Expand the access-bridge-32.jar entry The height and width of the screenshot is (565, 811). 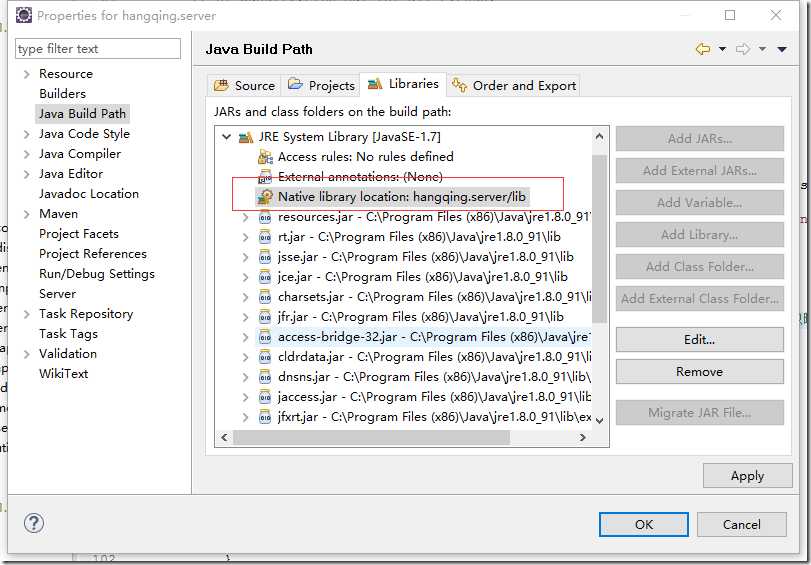tap(246, 337)
